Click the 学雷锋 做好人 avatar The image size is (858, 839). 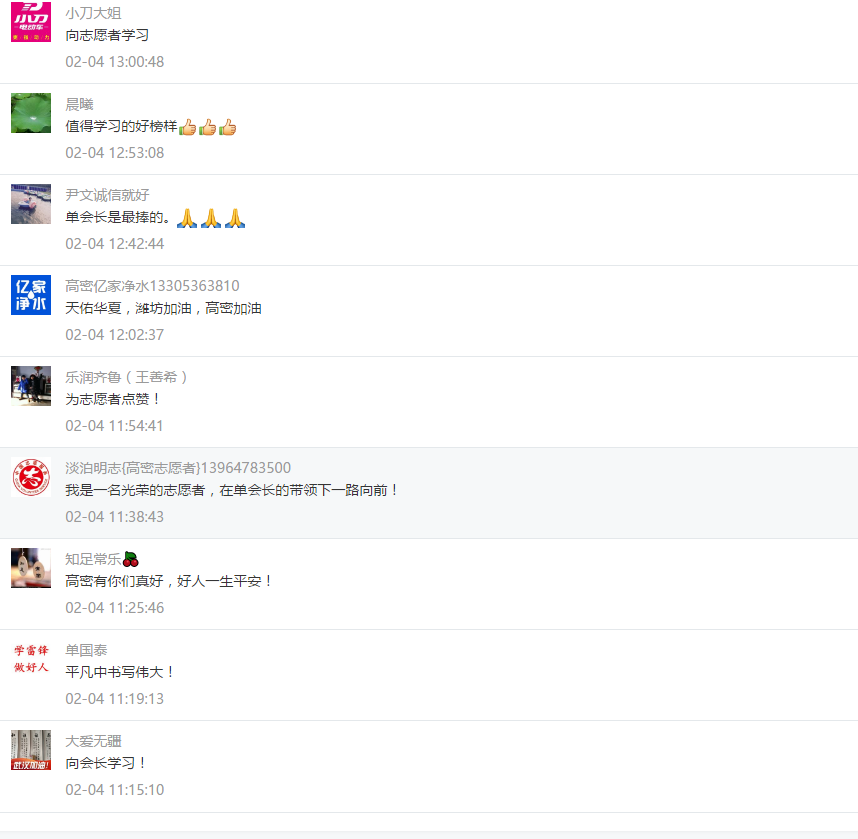click(x=31, y=659)
